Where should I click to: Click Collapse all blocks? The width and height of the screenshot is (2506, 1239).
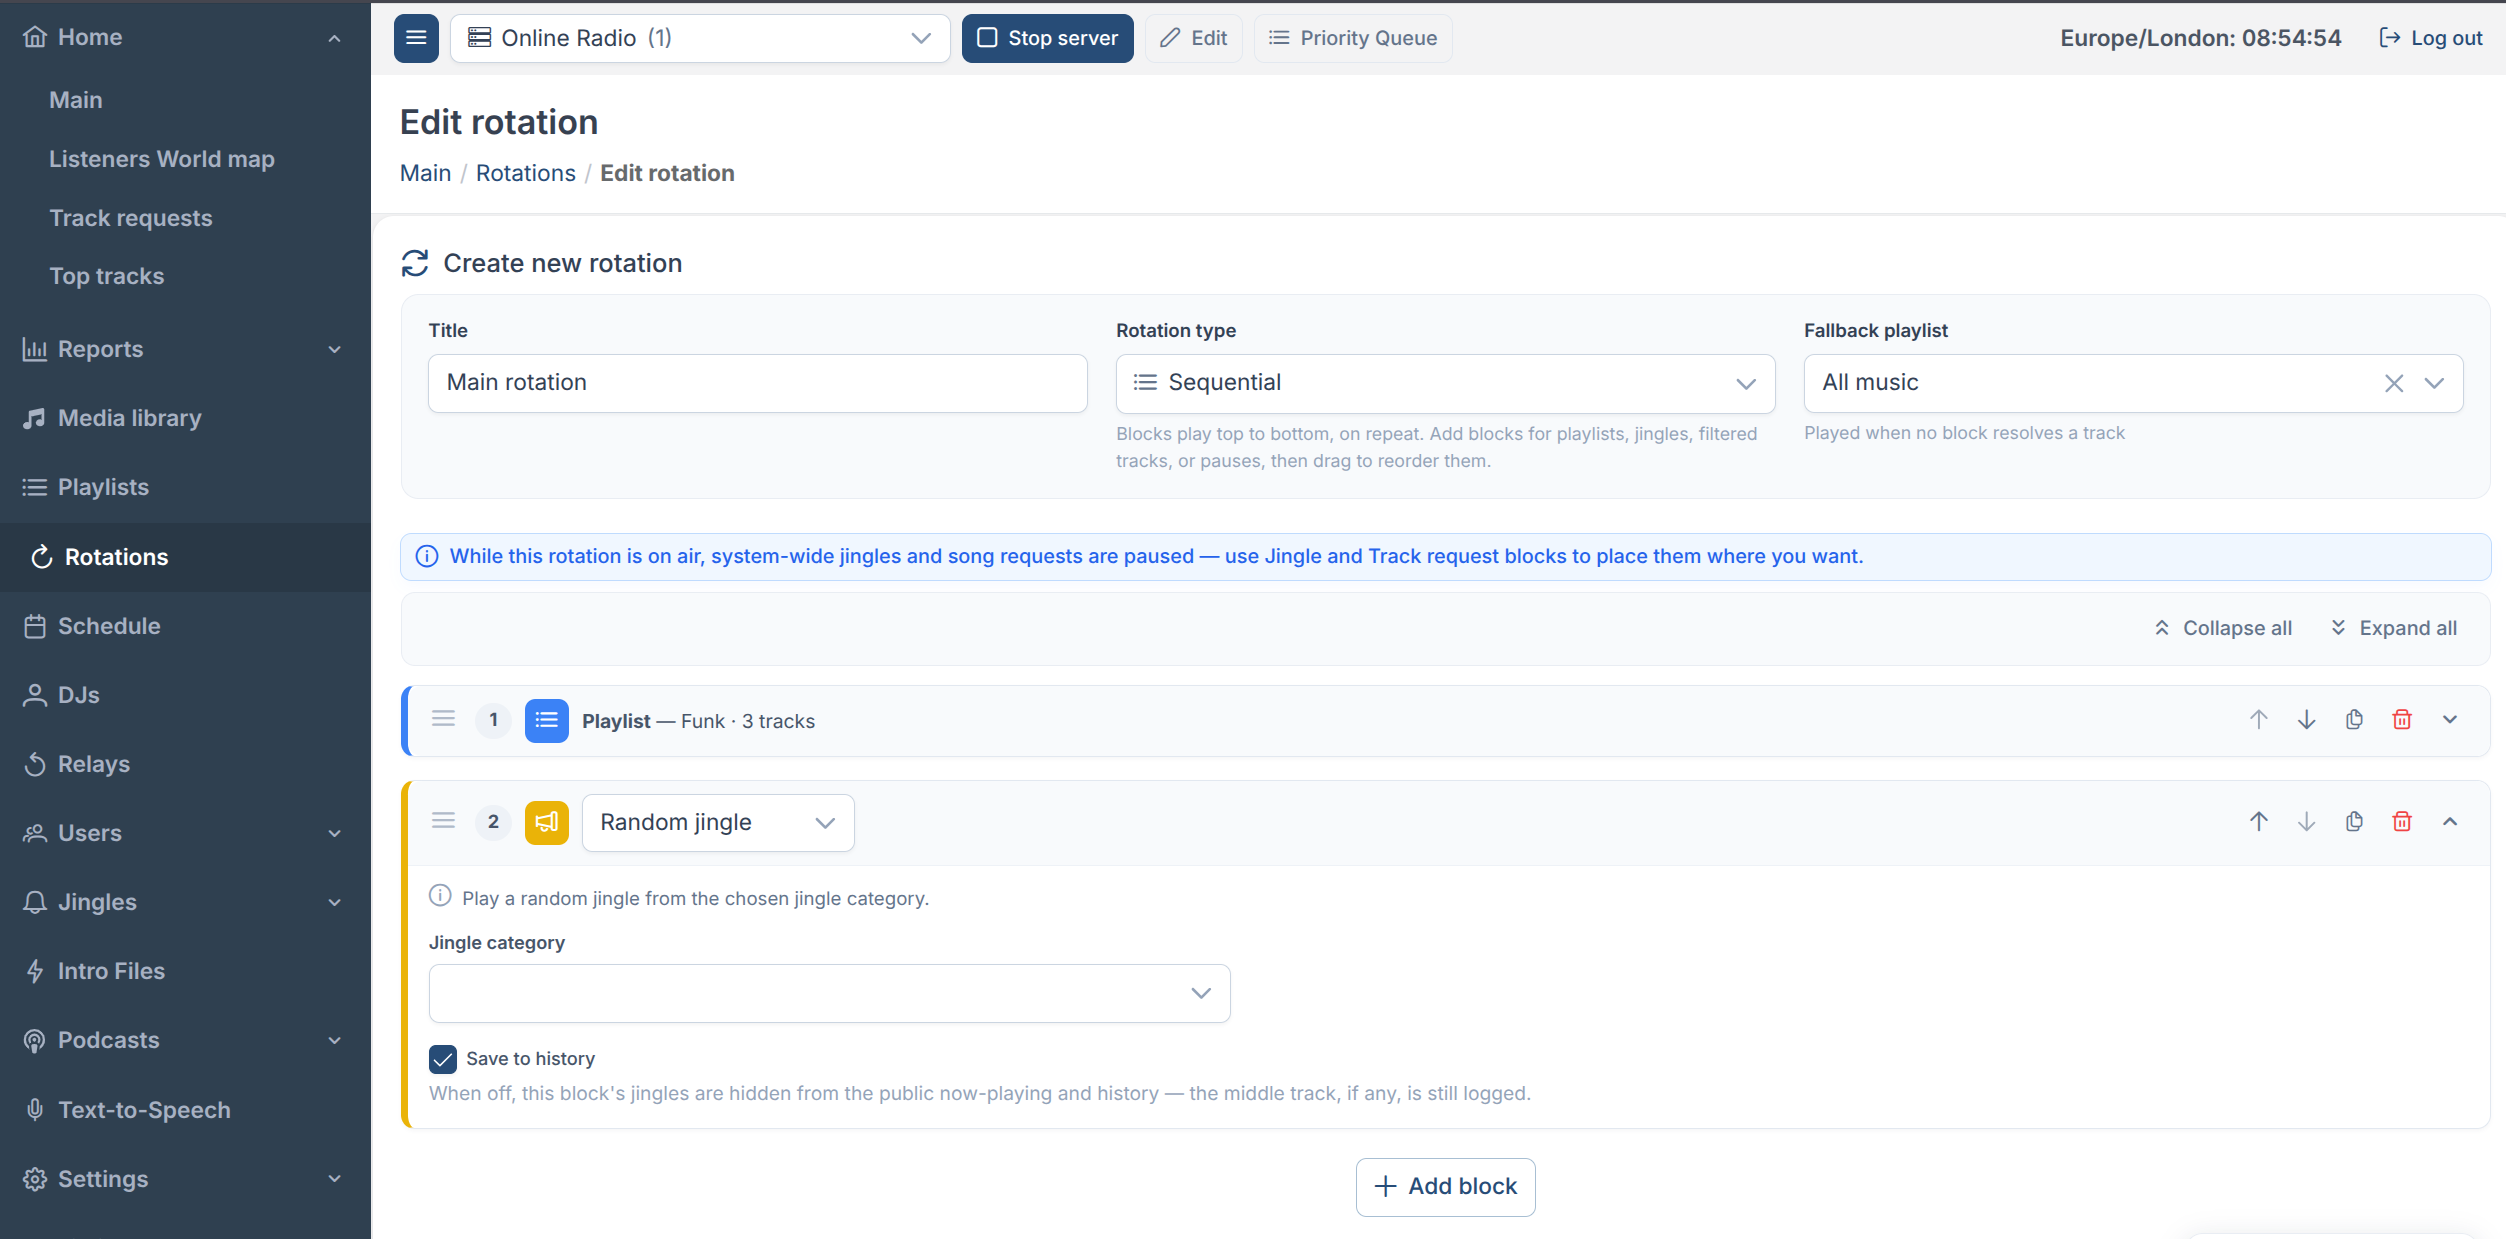click(2222, 628)
